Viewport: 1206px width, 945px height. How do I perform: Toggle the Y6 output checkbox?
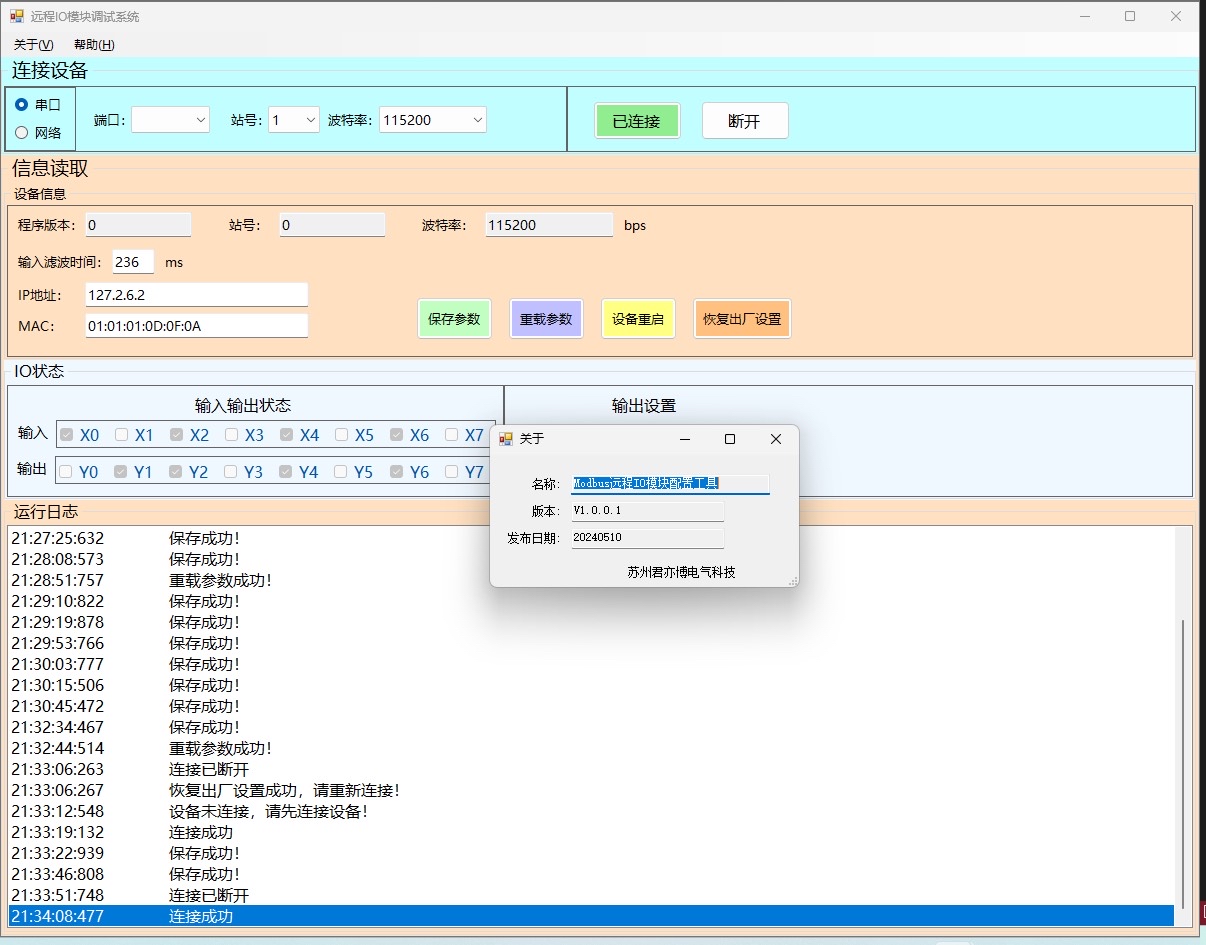pyautogui.click(x=397, y=472)
